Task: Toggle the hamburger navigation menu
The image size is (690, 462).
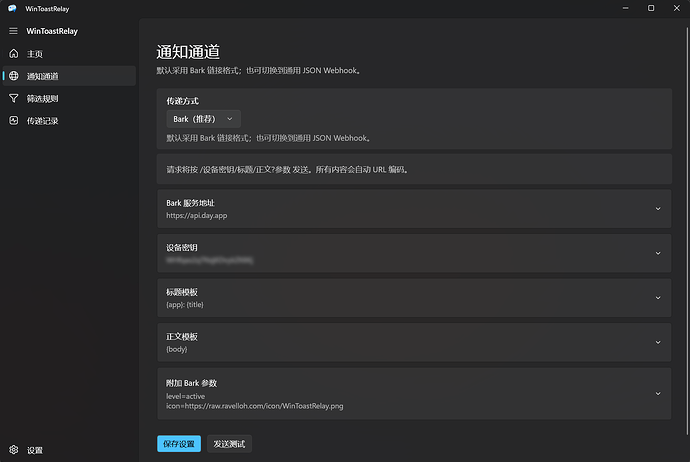Action: tap(13, 31)
